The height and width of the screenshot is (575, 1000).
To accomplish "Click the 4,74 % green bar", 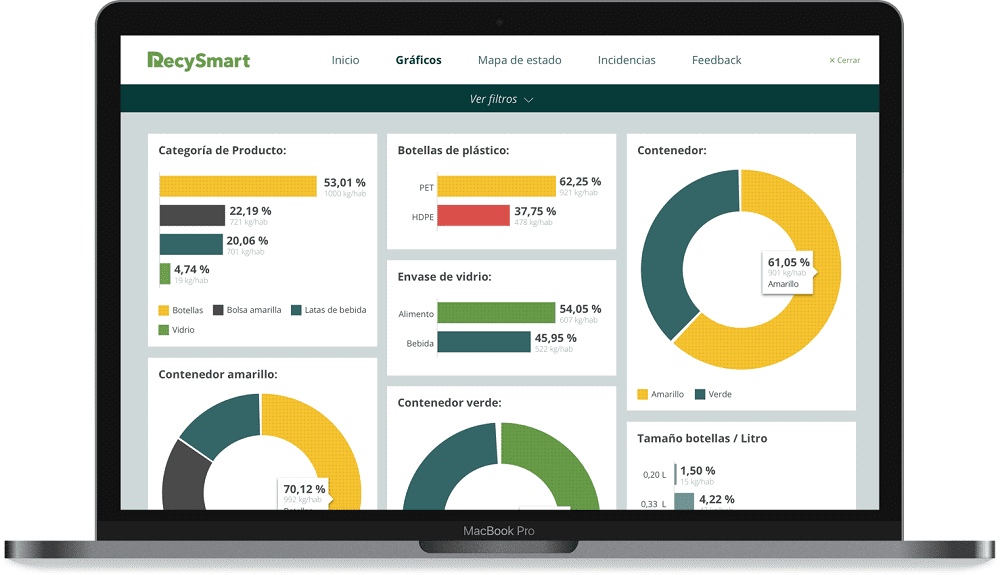I will click(165, 273).
